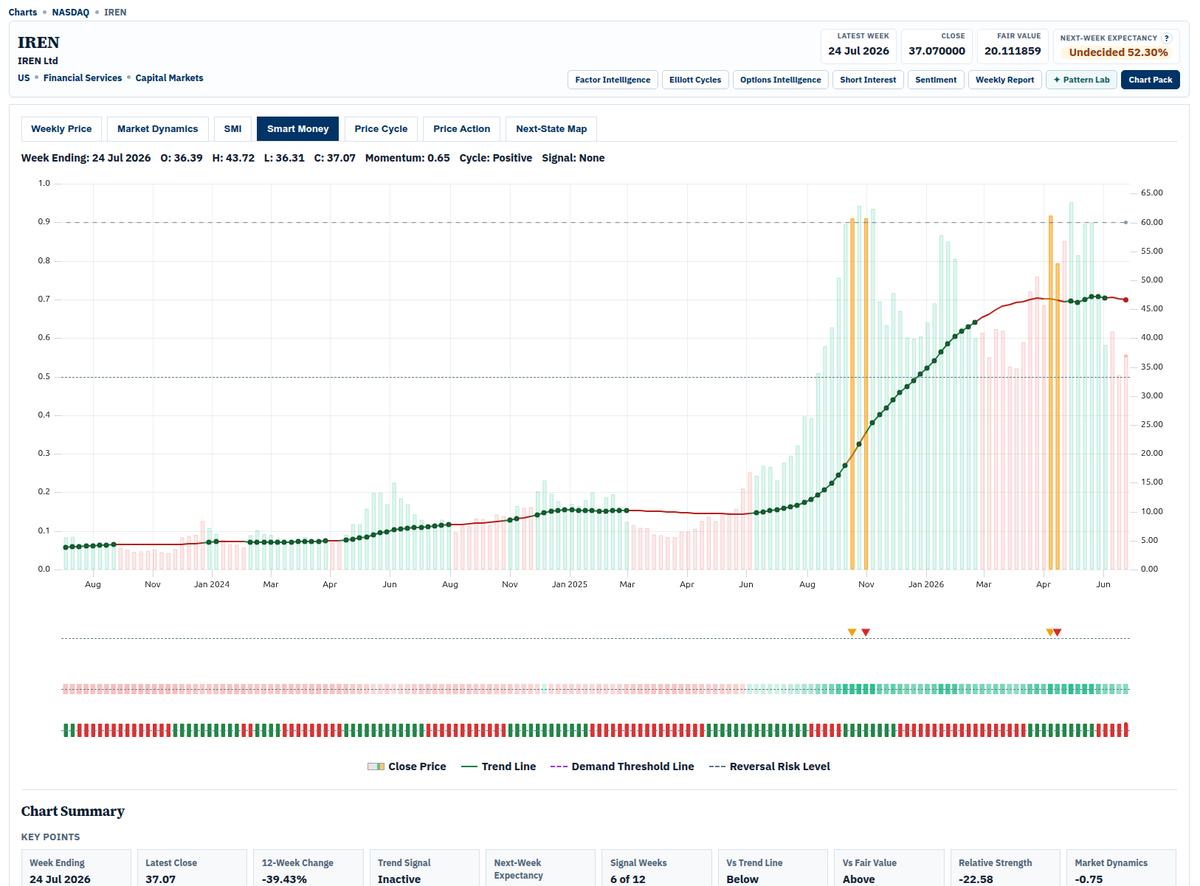Viewport: 1200px width, 886px height.
Task: Click the Signal: None readout
Action: click(x=573, y=158)
